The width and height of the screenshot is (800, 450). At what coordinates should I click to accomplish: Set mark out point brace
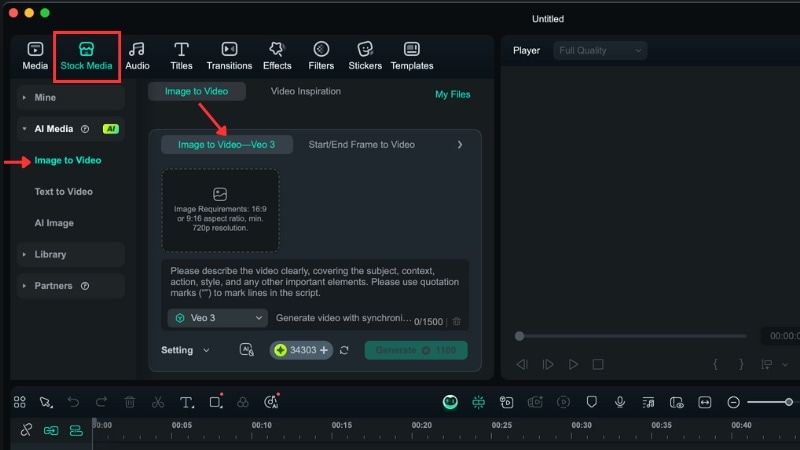(x=741, y=364)
